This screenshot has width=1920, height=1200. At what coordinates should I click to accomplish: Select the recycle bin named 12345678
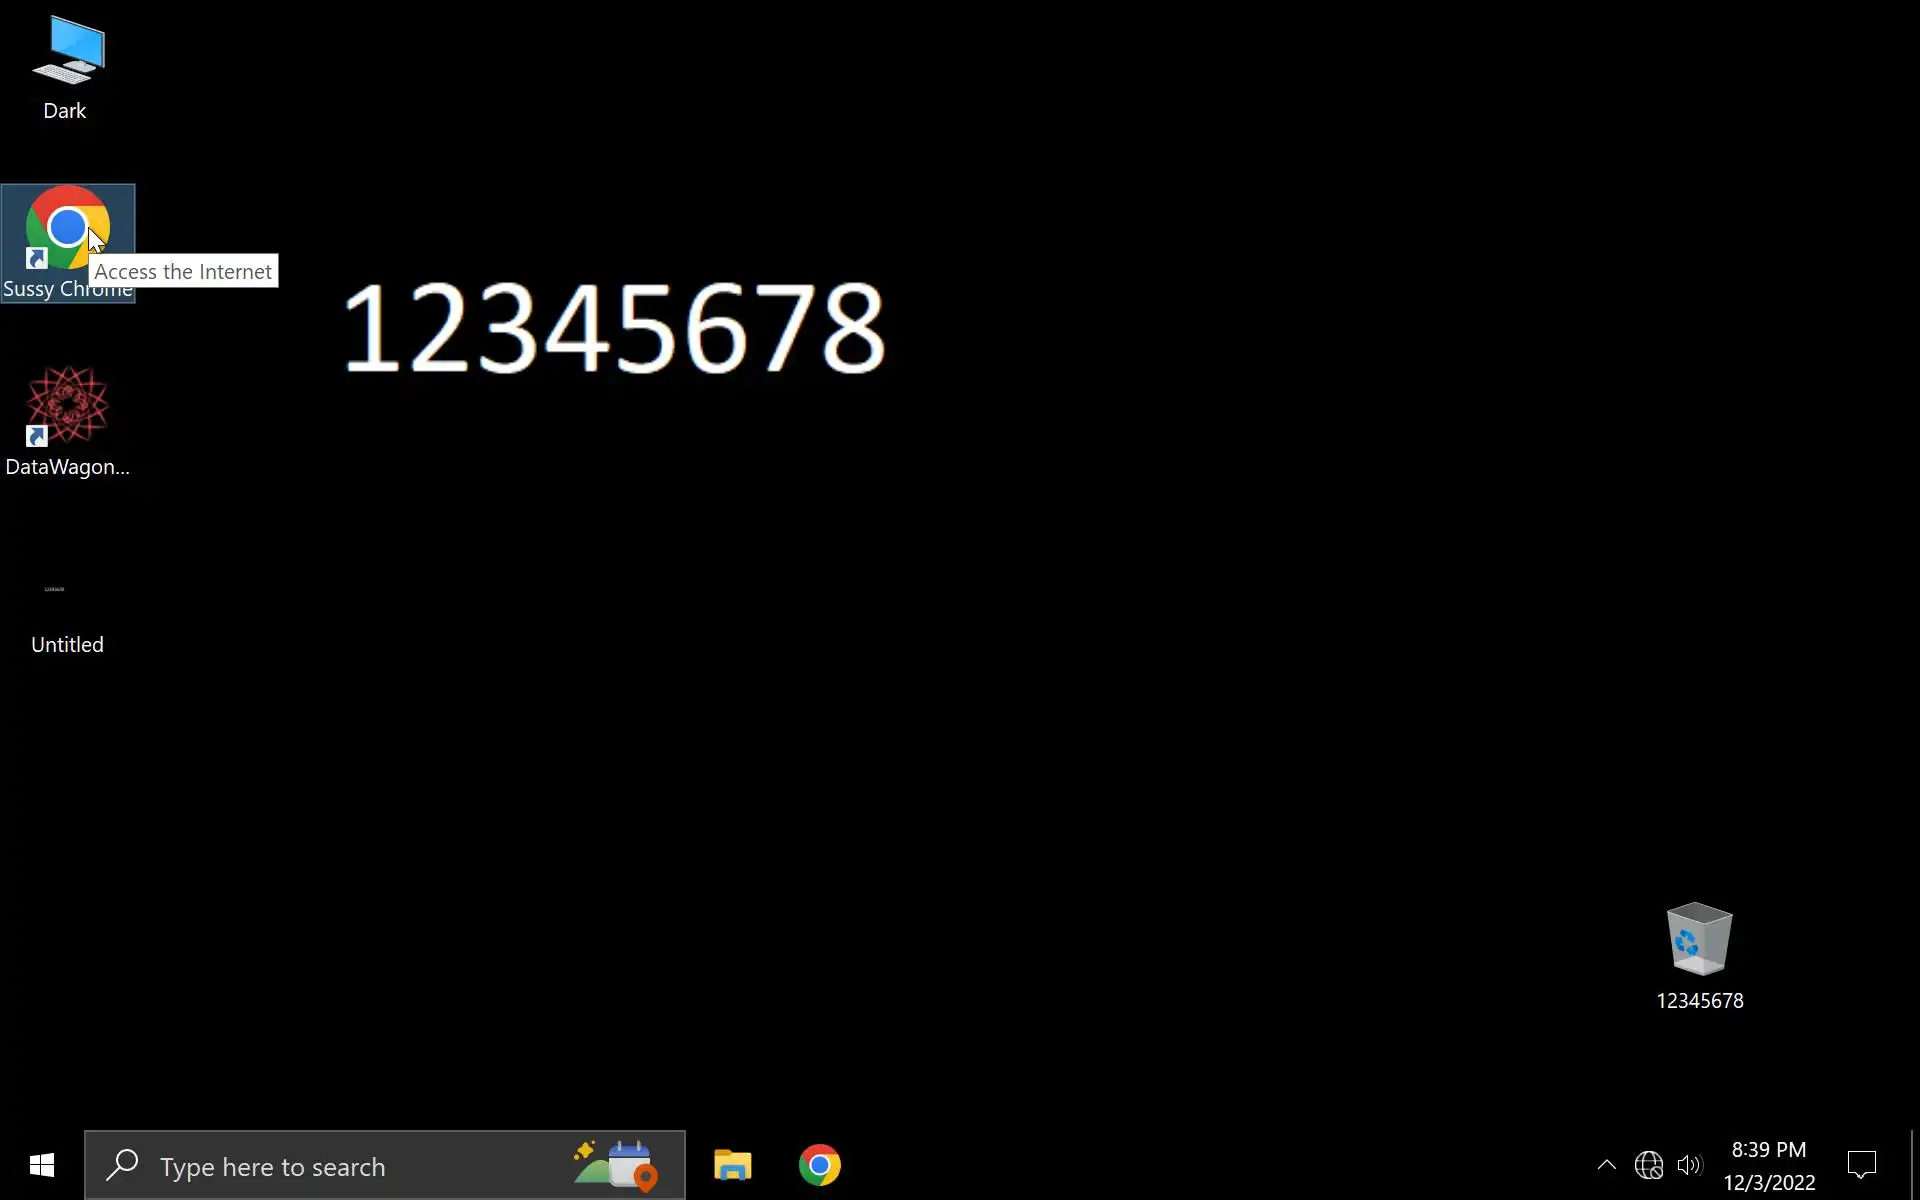(x=1699, y=939)
